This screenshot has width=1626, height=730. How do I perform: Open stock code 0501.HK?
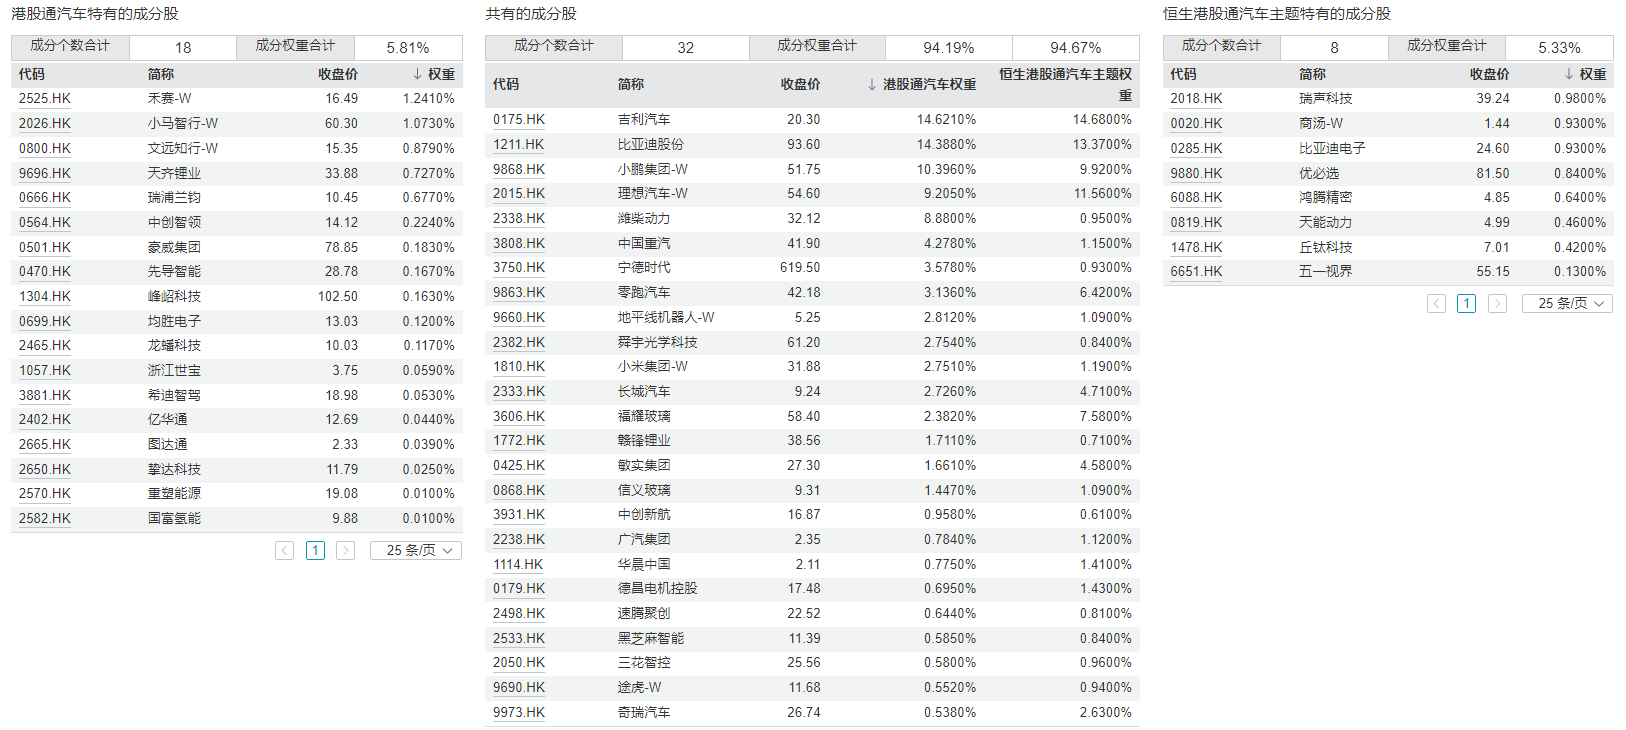click(x=45, y=247)
